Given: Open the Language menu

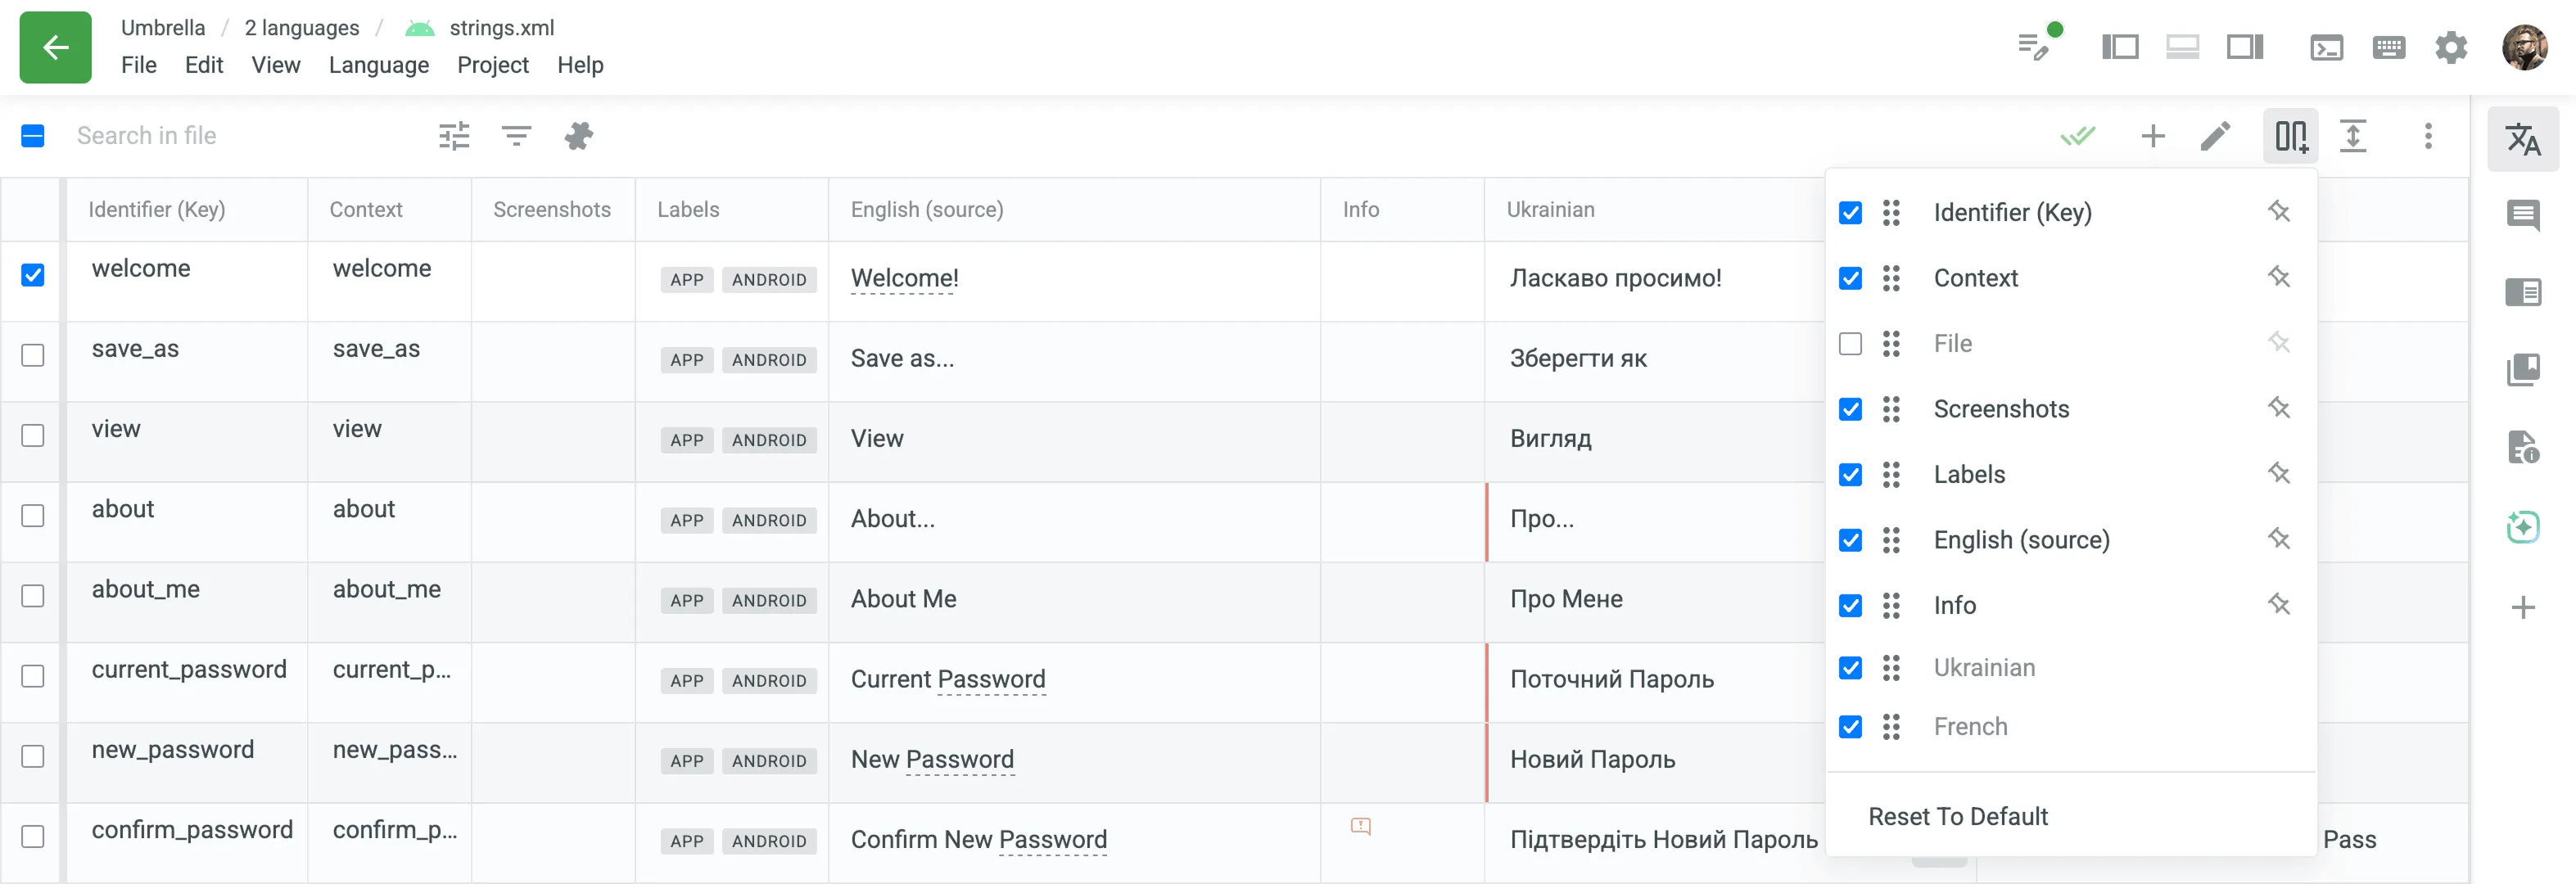Looking at the screenshot, I should click(x=378, y=65).
